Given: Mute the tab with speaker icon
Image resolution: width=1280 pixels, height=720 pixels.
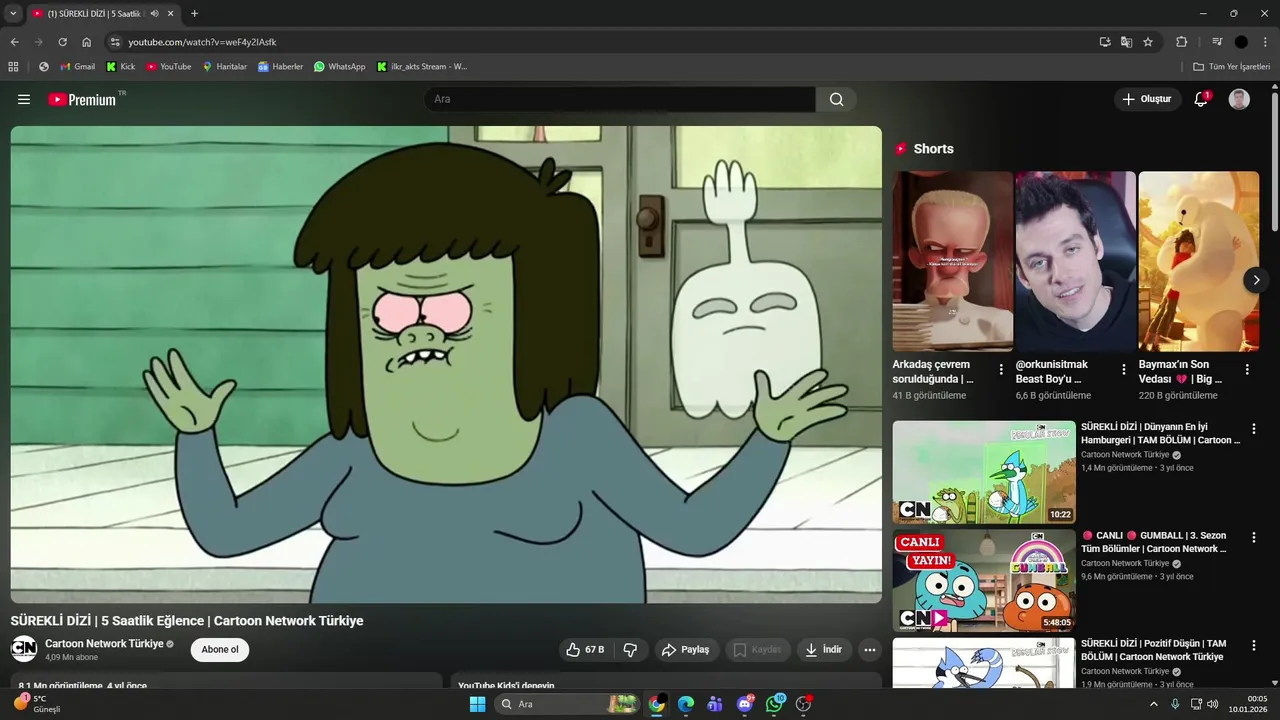Looking at the screenshot, I should click(x=154, y=14).
